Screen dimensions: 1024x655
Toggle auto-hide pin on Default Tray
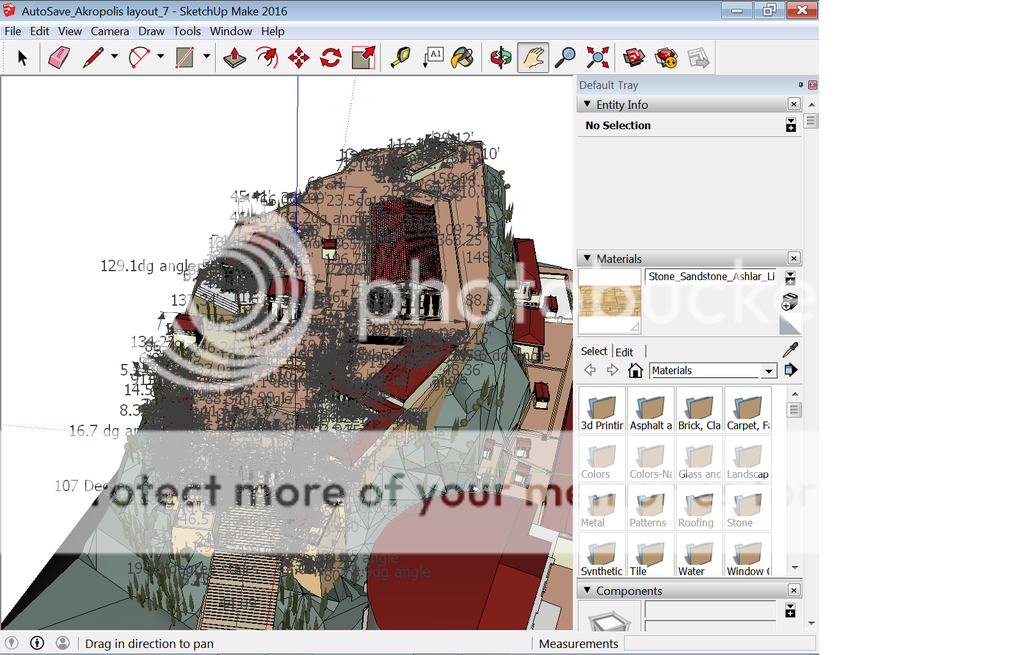(801, 85)
